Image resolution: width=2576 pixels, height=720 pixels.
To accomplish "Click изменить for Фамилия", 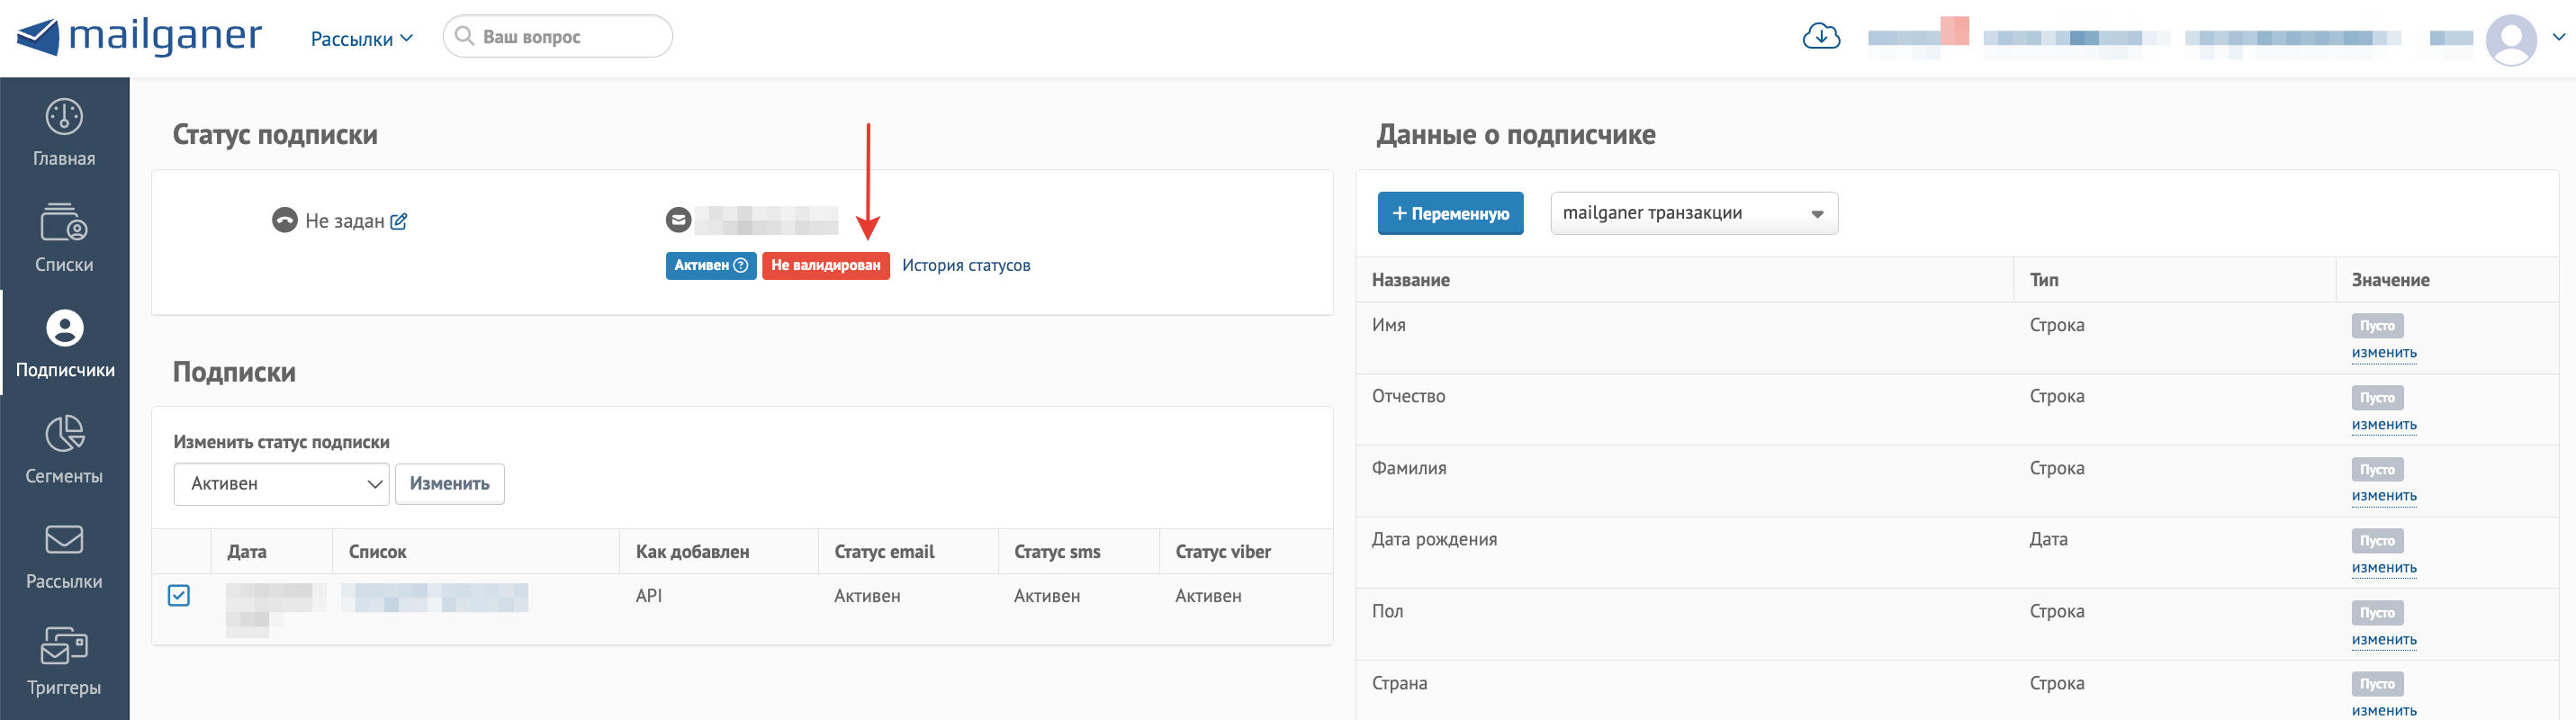I will [x=2384, y=496].
